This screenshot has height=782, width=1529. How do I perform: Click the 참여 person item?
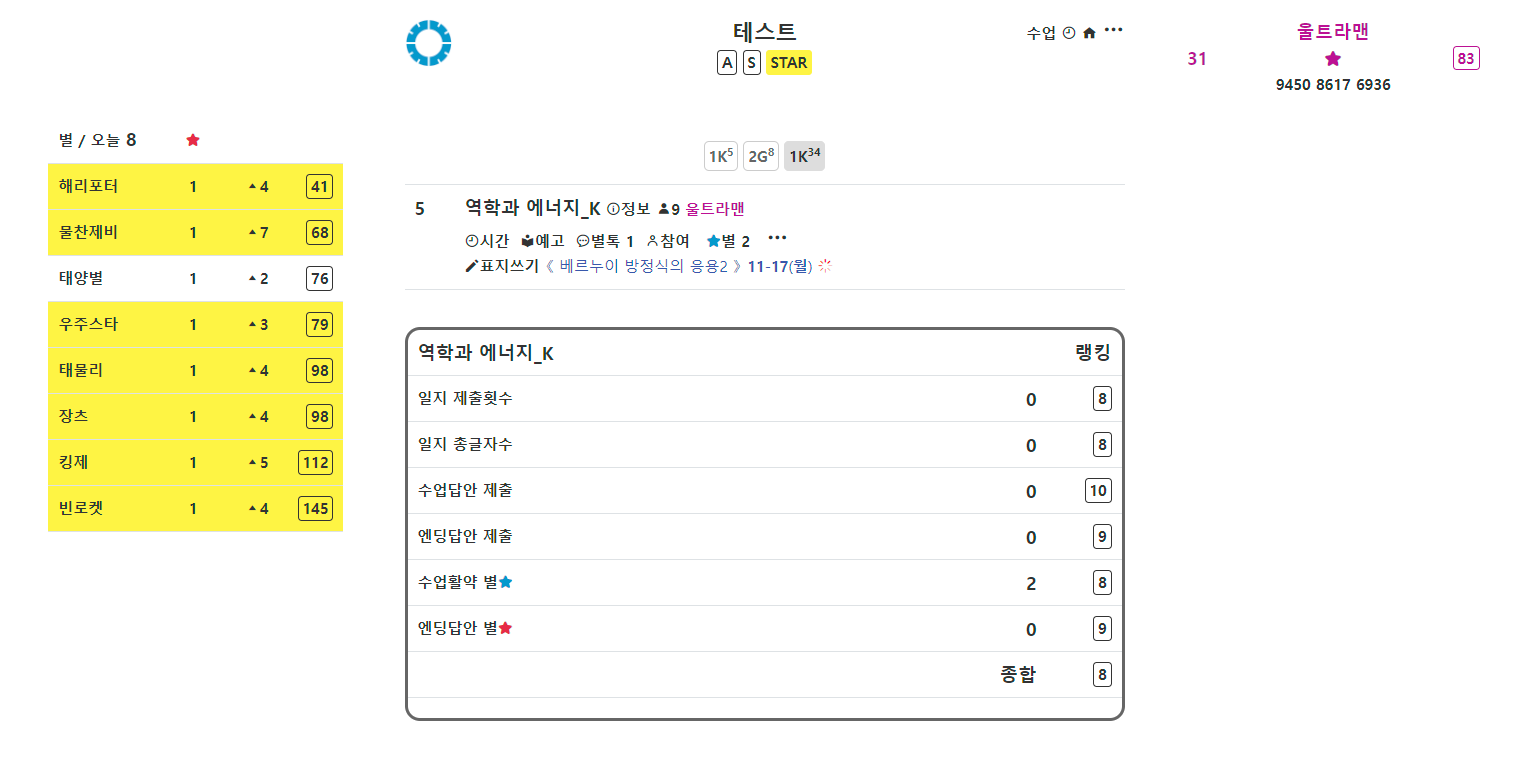click(668, 241)
